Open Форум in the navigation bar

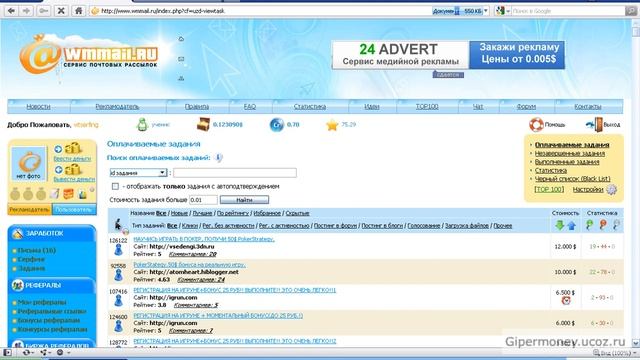(526, 107)
